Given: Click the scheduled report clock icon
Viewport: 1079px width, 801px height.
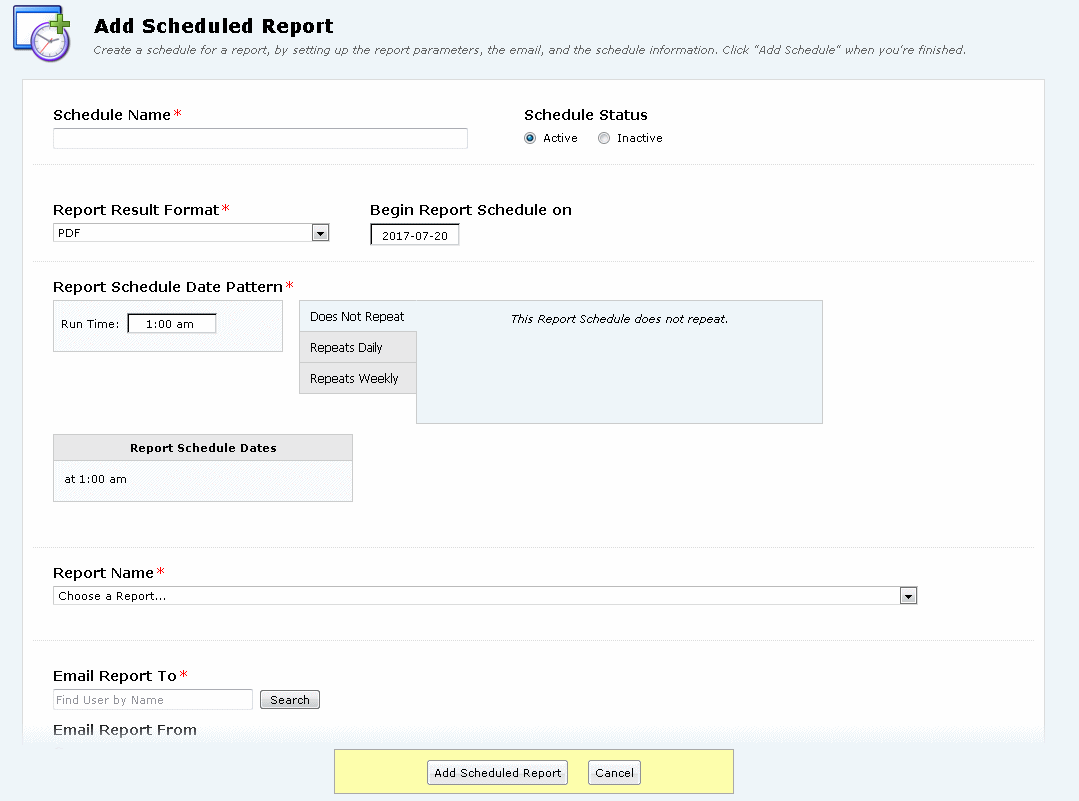Looking at the screenshot, I should (42, 33).
